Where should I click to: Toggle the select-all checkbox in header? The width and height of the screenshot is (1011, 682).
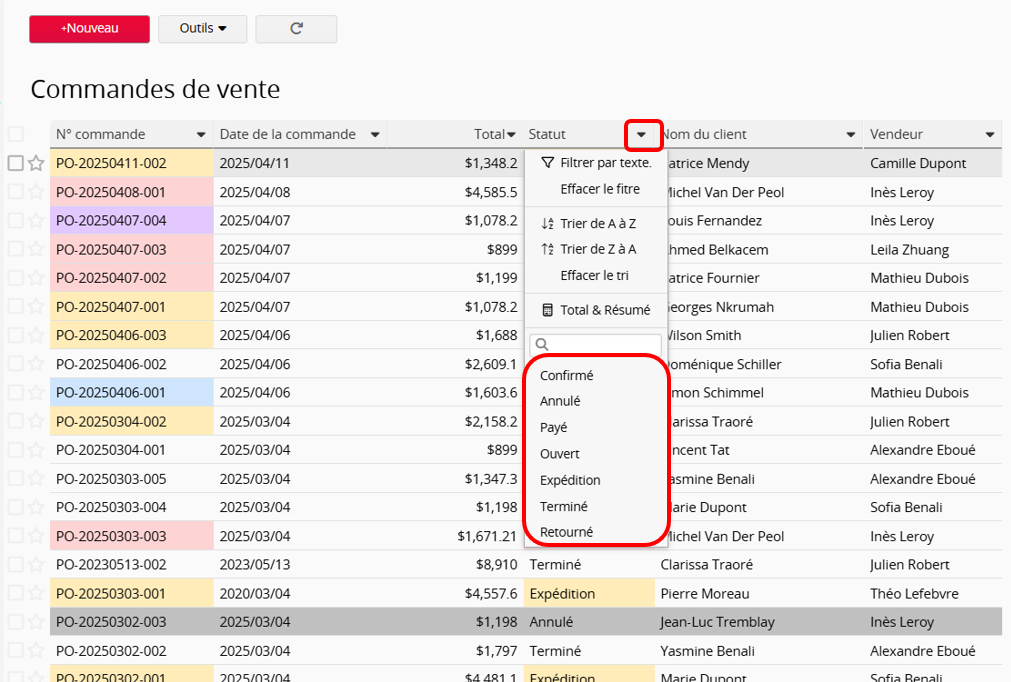[15, 134]
